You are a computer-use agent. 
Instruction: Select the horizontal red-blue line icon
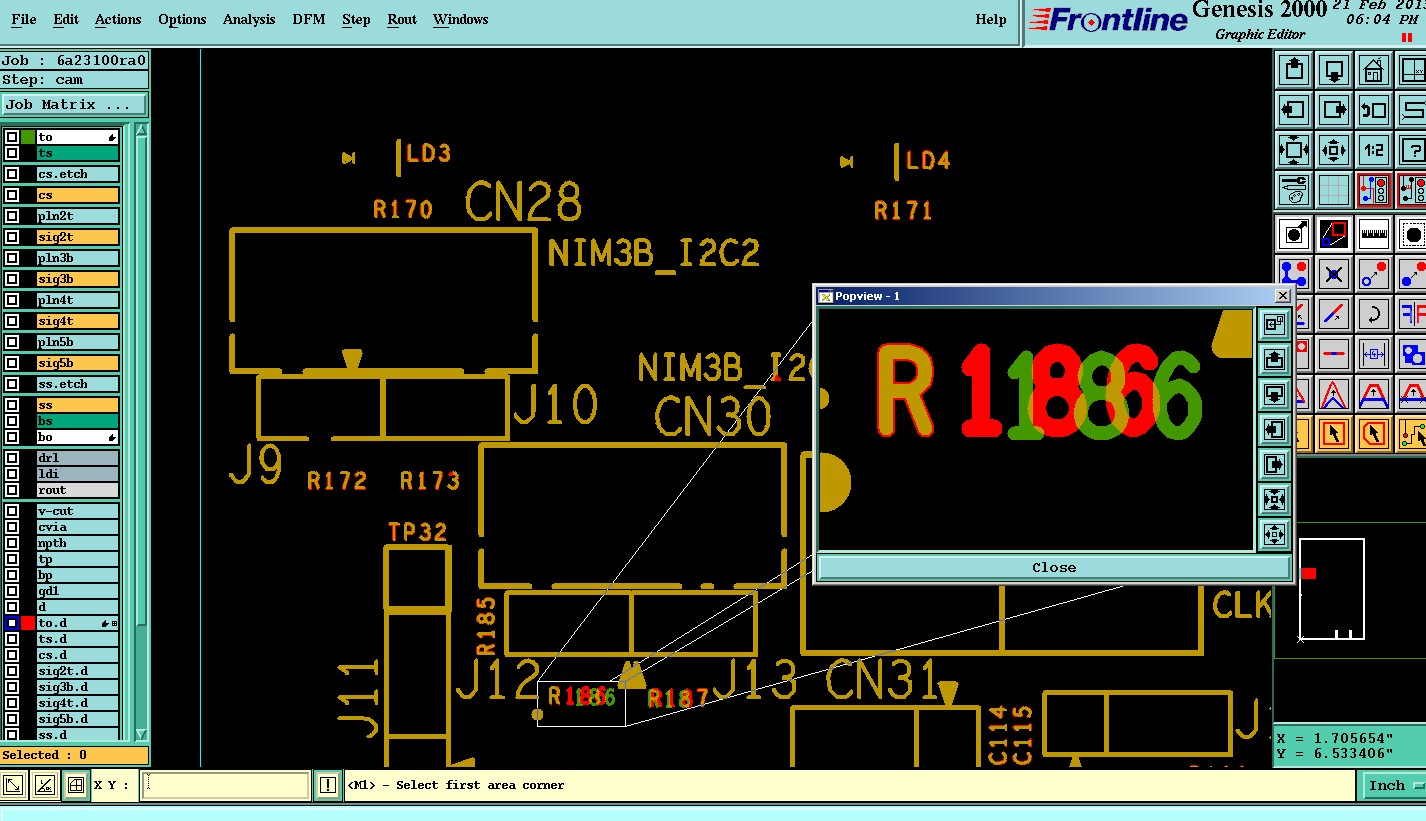[1334, 354]
